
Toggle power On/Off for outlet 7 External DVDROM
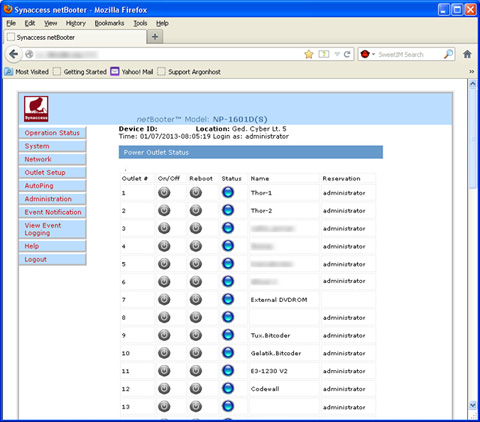pos(164,299)
